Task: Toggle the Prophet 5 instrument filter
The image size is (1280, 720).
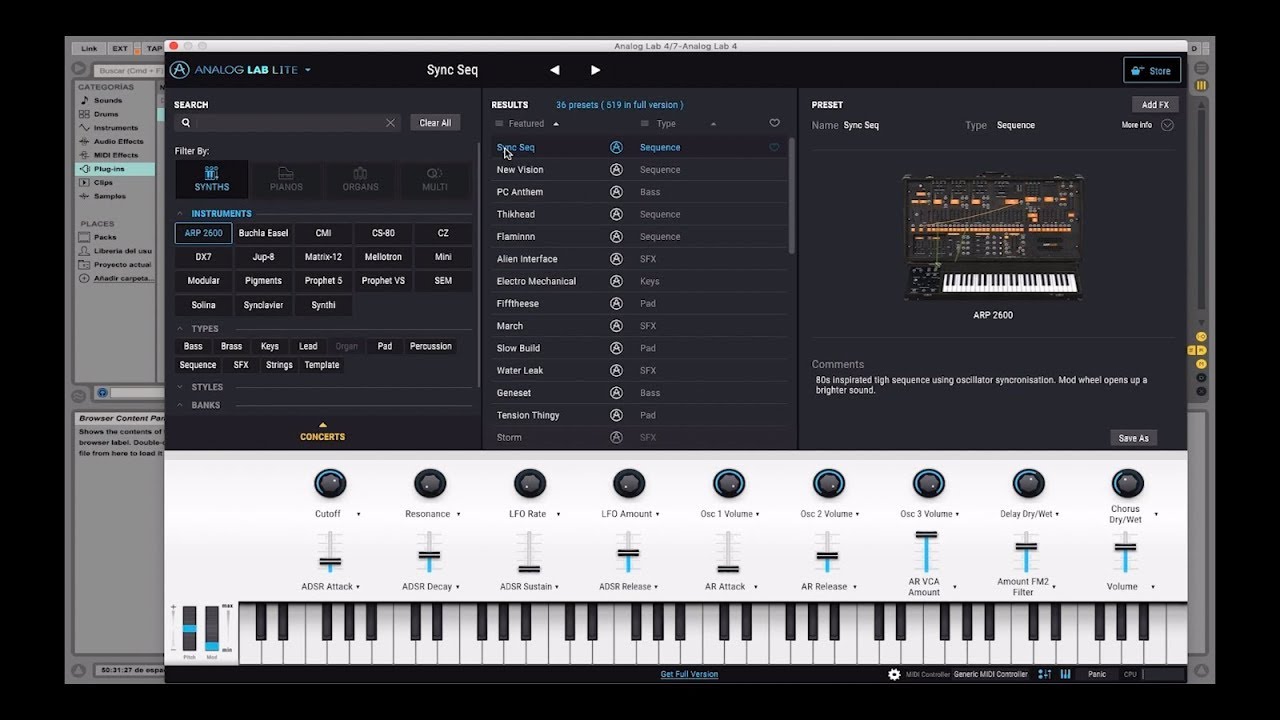Action: pyautogui.click(x=323, y=281)
